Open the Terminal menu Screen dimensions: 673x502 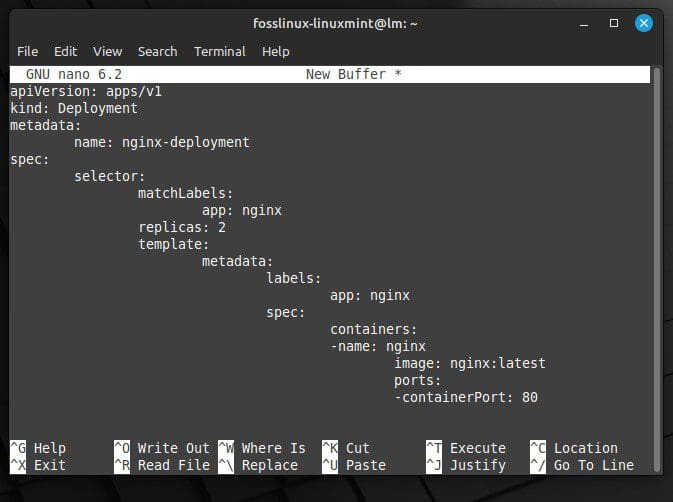(x=220, y=51)
